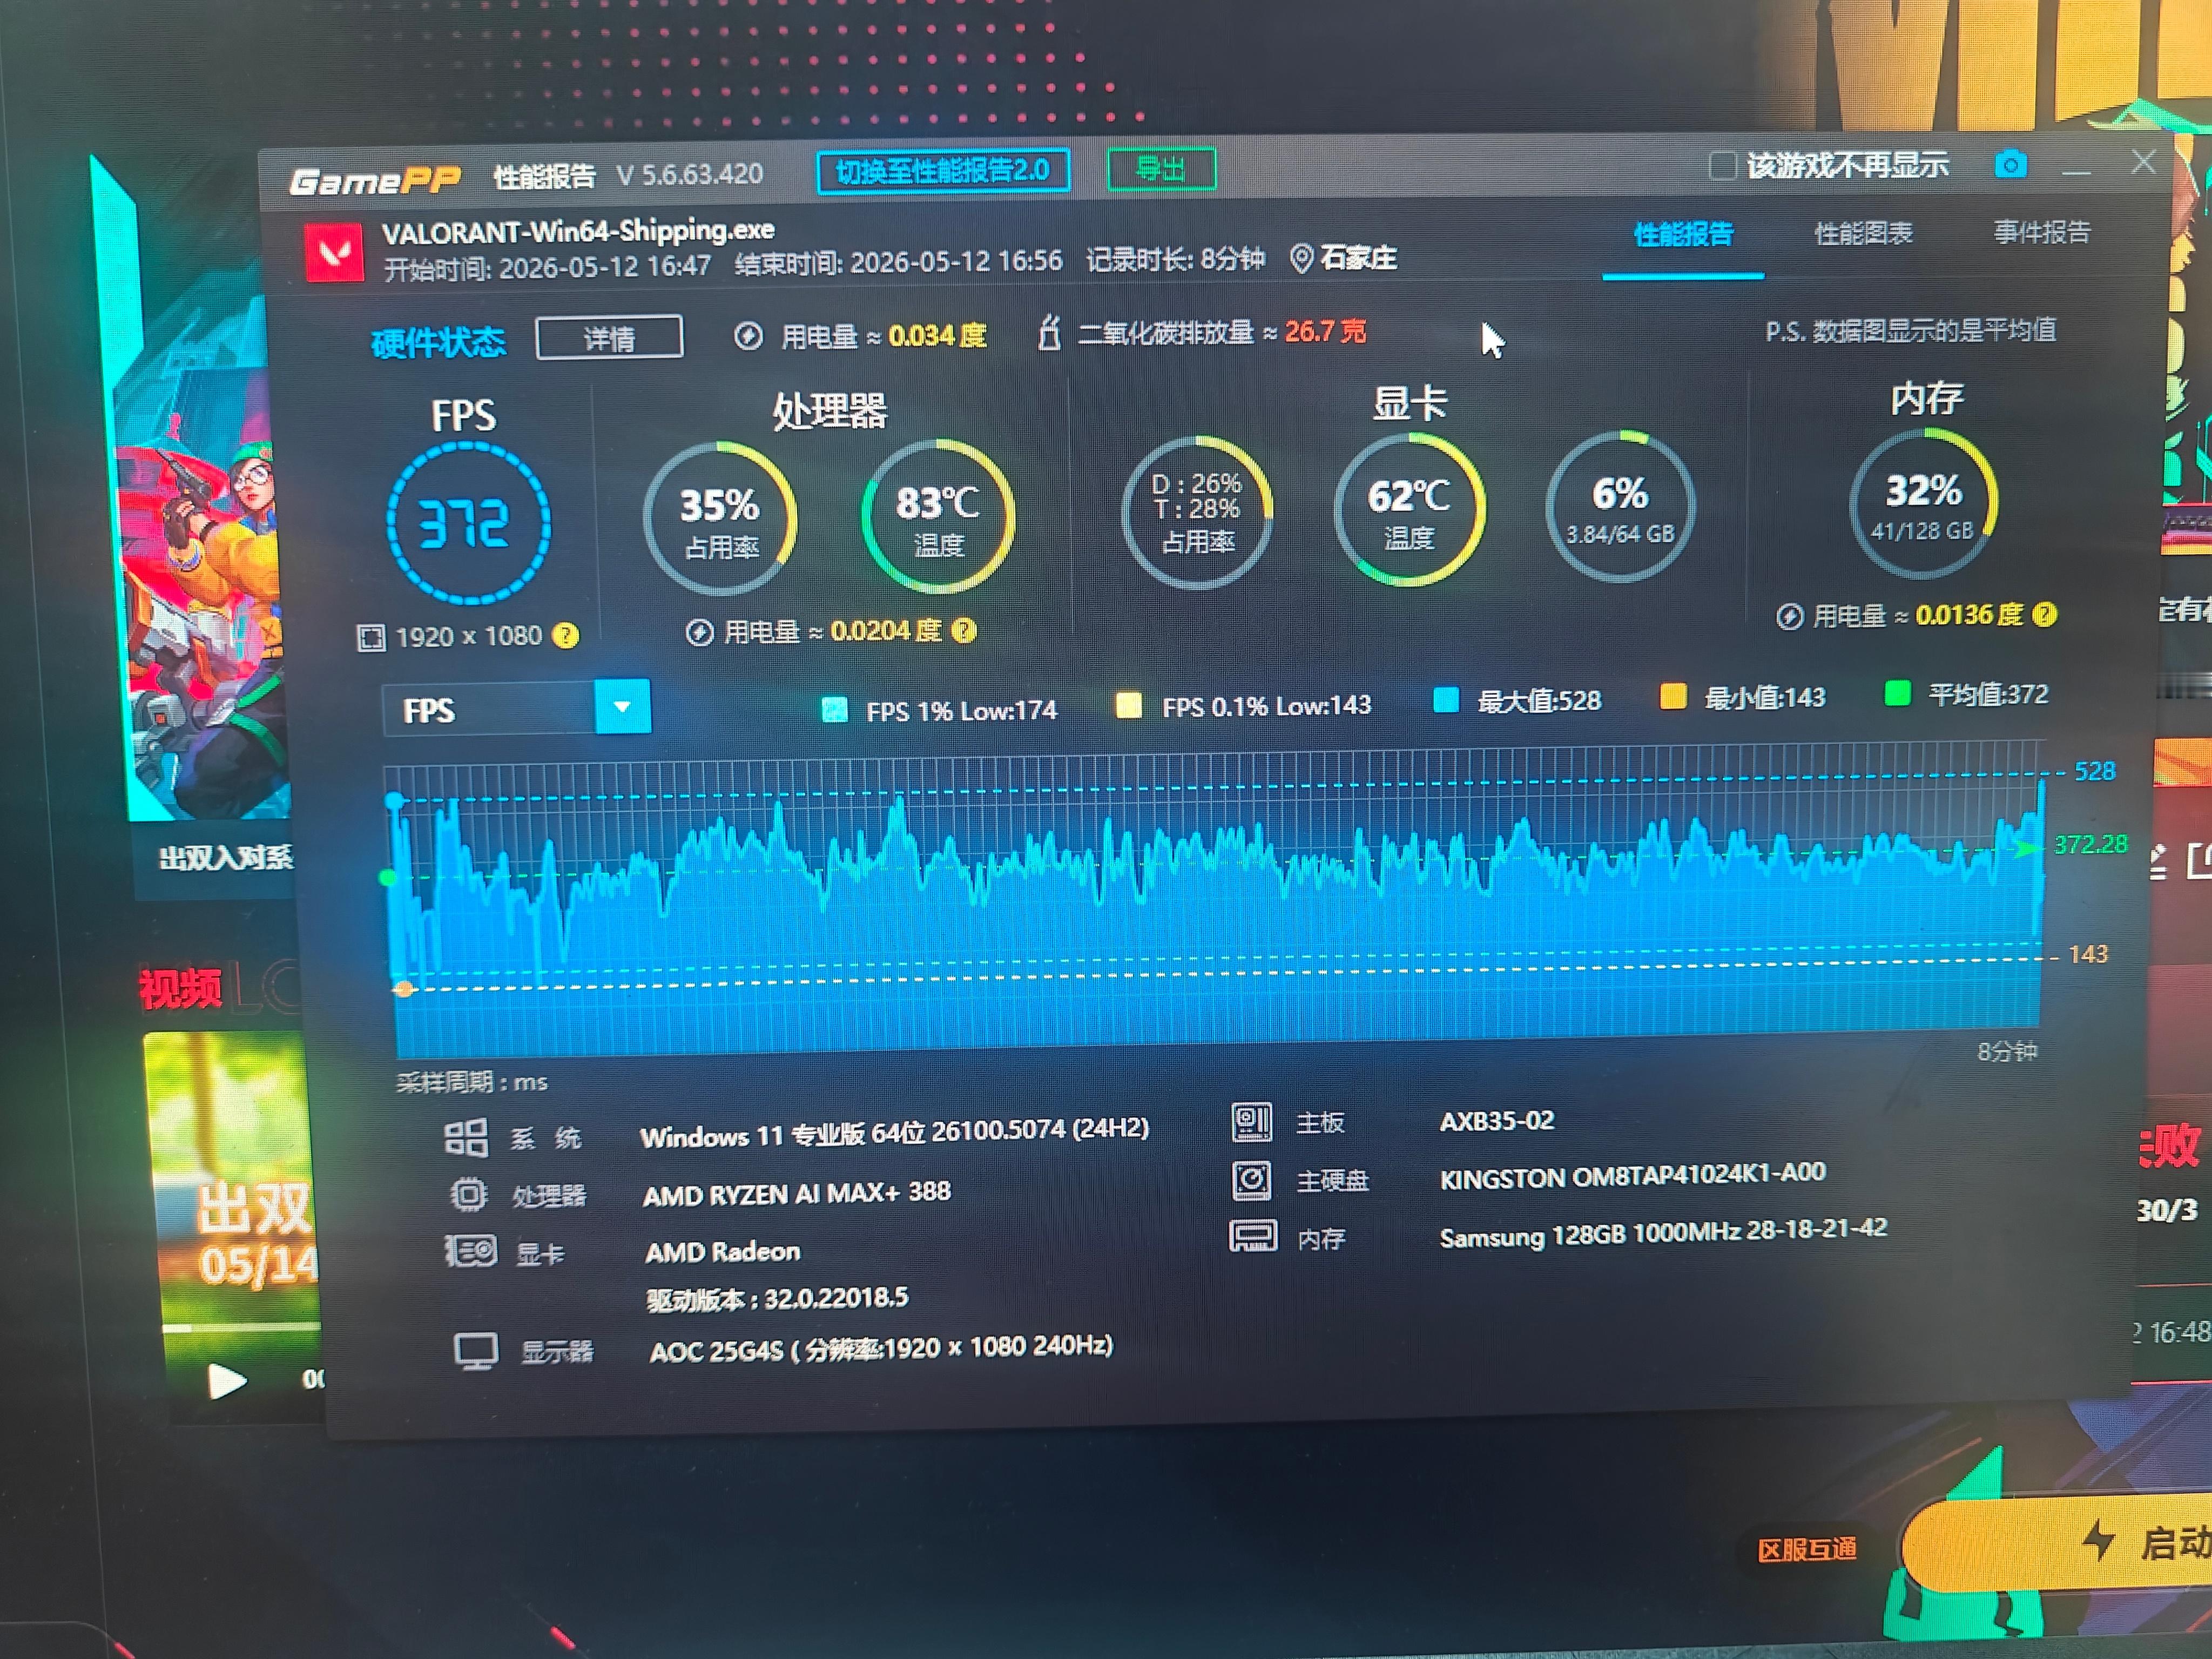Image resolution: width=2212 pixels, height=1659 pixels.
Task: Click the CO2 bottle icon beside 二氧化碳排放量
Action: click(x=1049, y=332)
